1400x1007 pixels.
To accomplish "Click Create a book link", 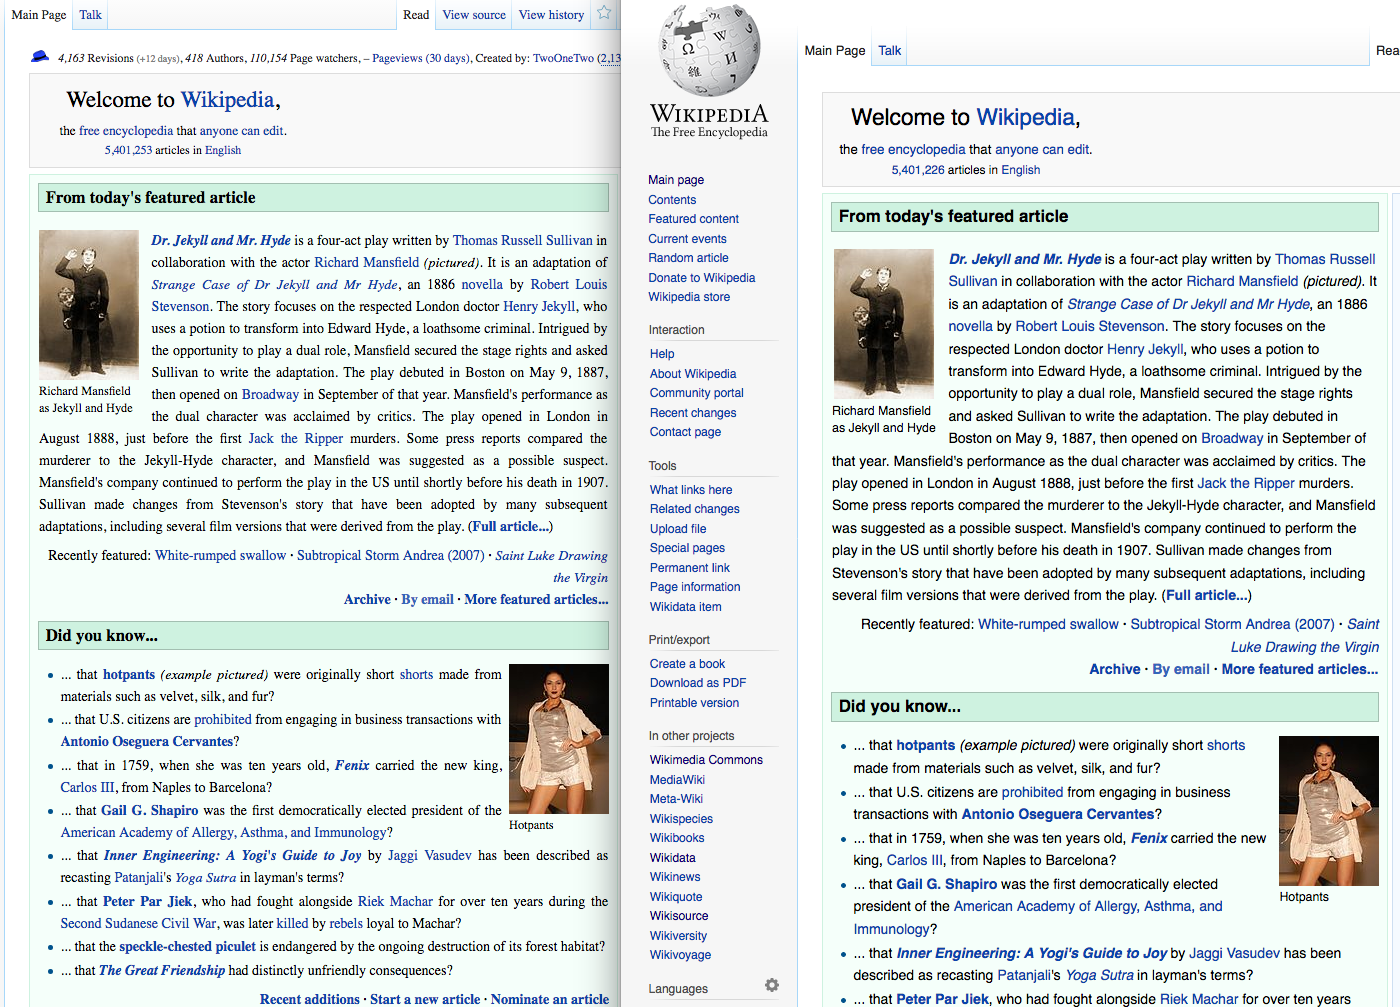I will click(x=687, y=664).
